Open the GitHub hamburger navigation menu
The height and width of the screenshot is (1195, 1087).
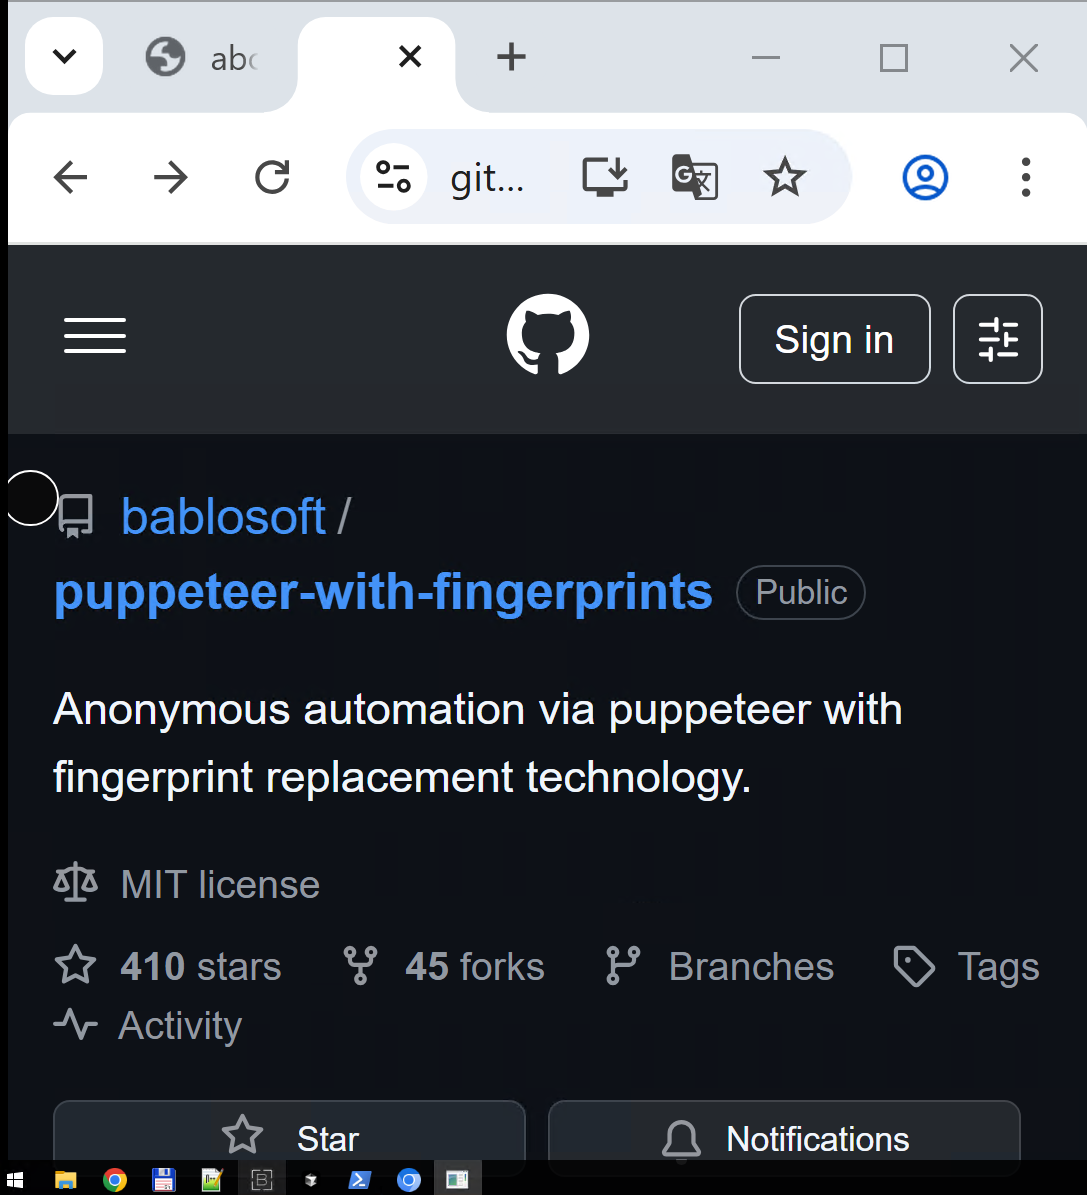click(95, 336)
